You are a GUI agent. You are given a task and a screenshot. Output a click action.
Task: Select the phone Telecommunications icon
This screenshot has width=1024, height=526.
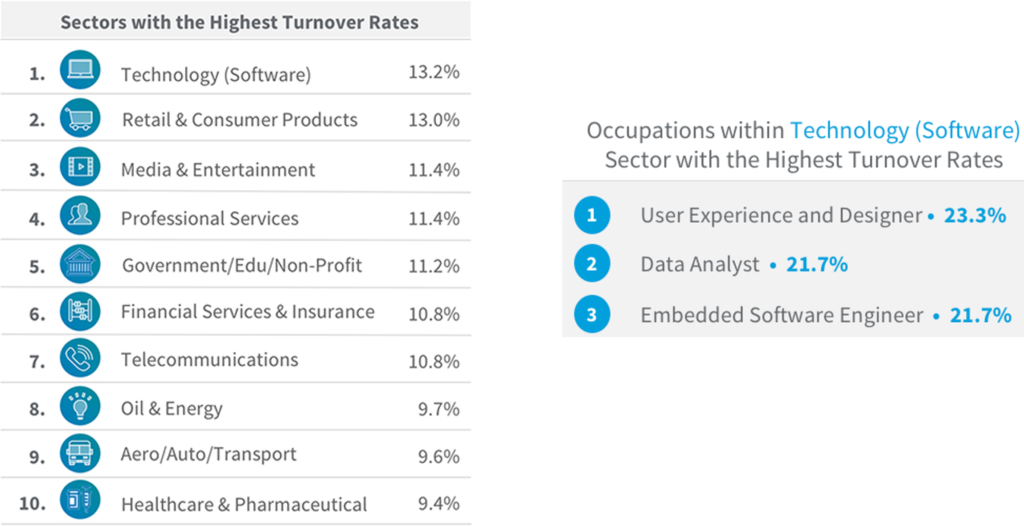(79, 360)
